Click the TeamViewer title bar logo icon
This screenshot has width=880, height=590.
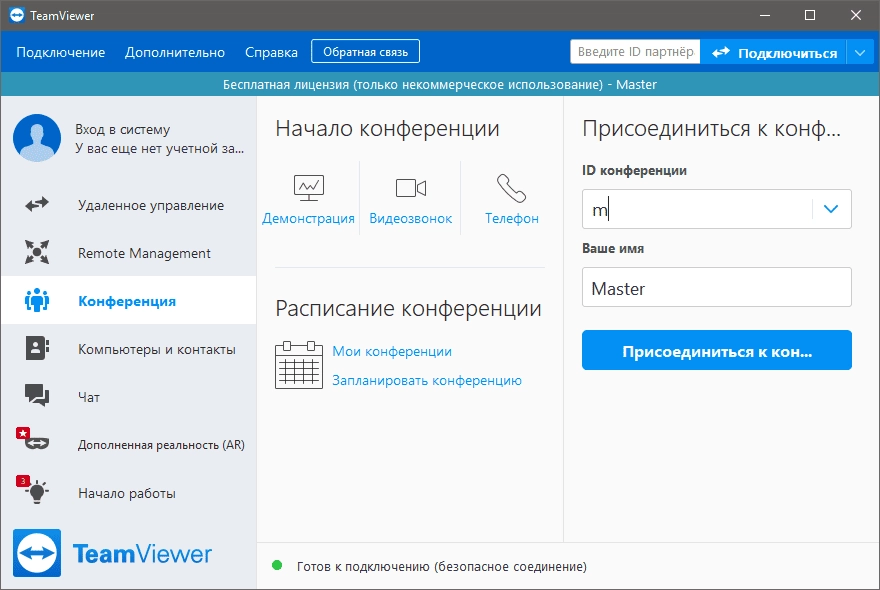pos(17,15)
